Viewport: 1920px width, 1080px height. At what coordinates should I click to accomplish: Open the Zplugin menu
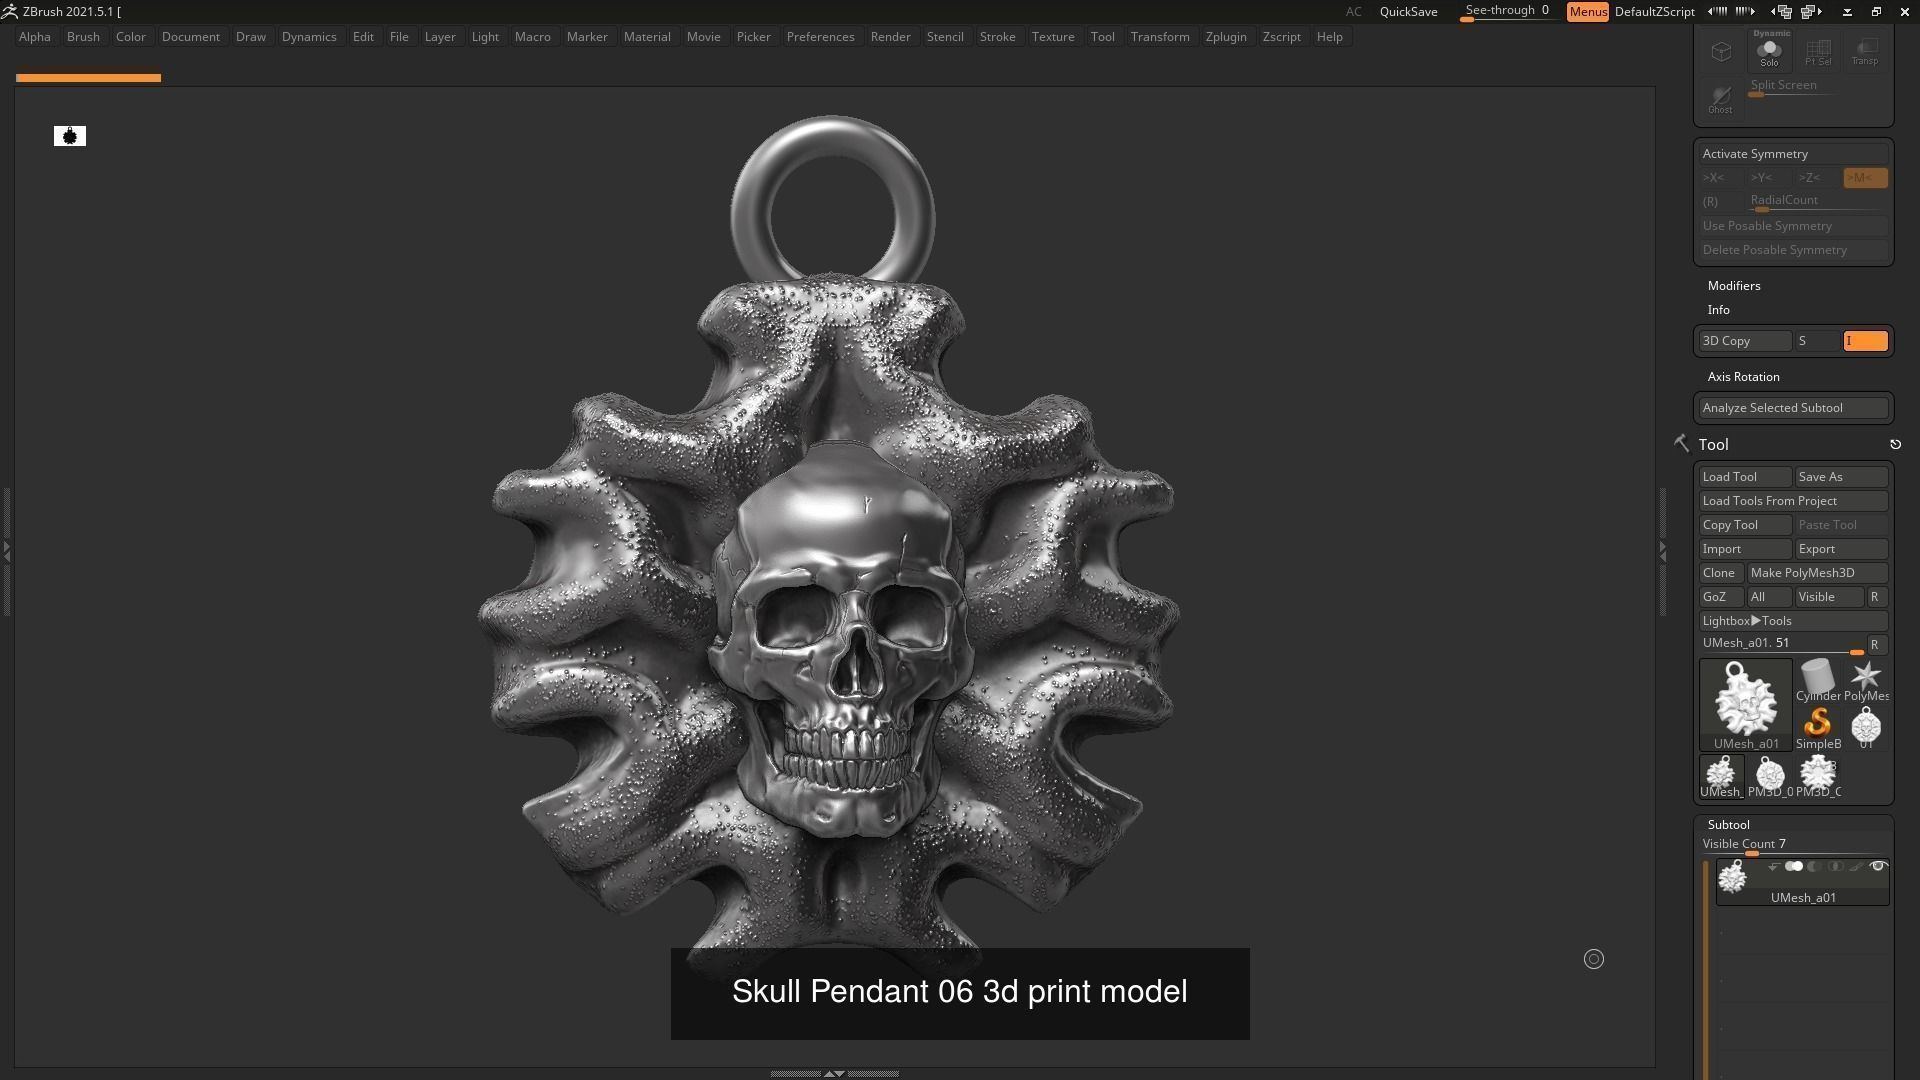1226,37
